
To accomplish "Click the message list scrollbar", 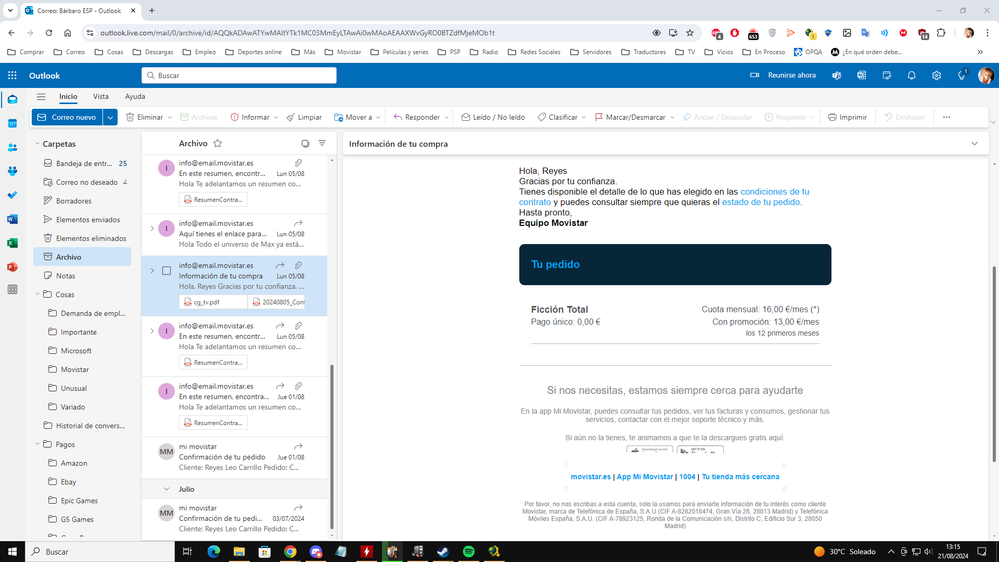I will pyautogui.click(x=331, y=446).
